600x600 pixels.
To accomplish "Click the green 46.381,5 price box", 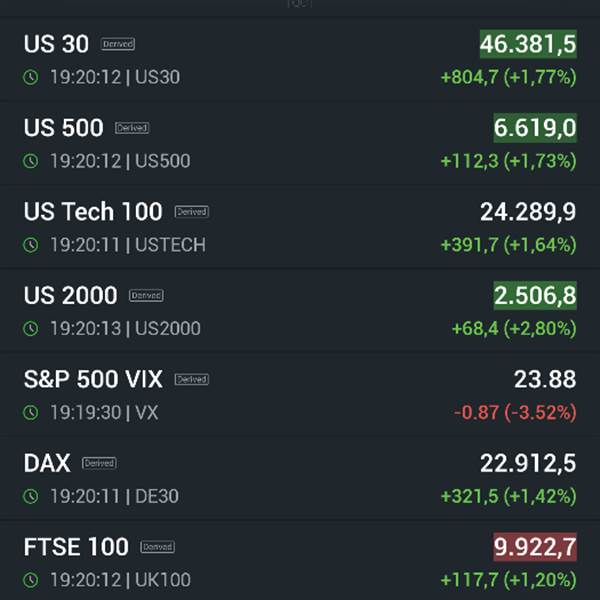I will (528, 44).
